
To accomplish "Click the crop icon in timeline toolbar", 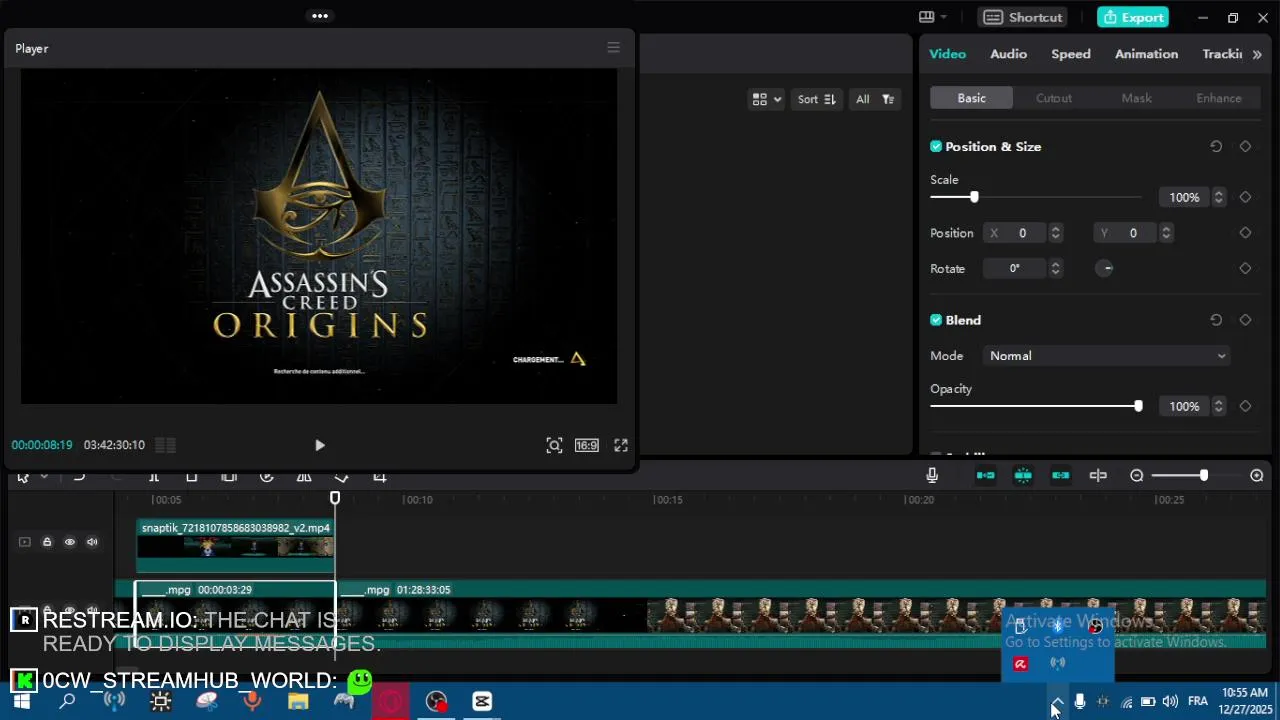I will click(379, 476).
